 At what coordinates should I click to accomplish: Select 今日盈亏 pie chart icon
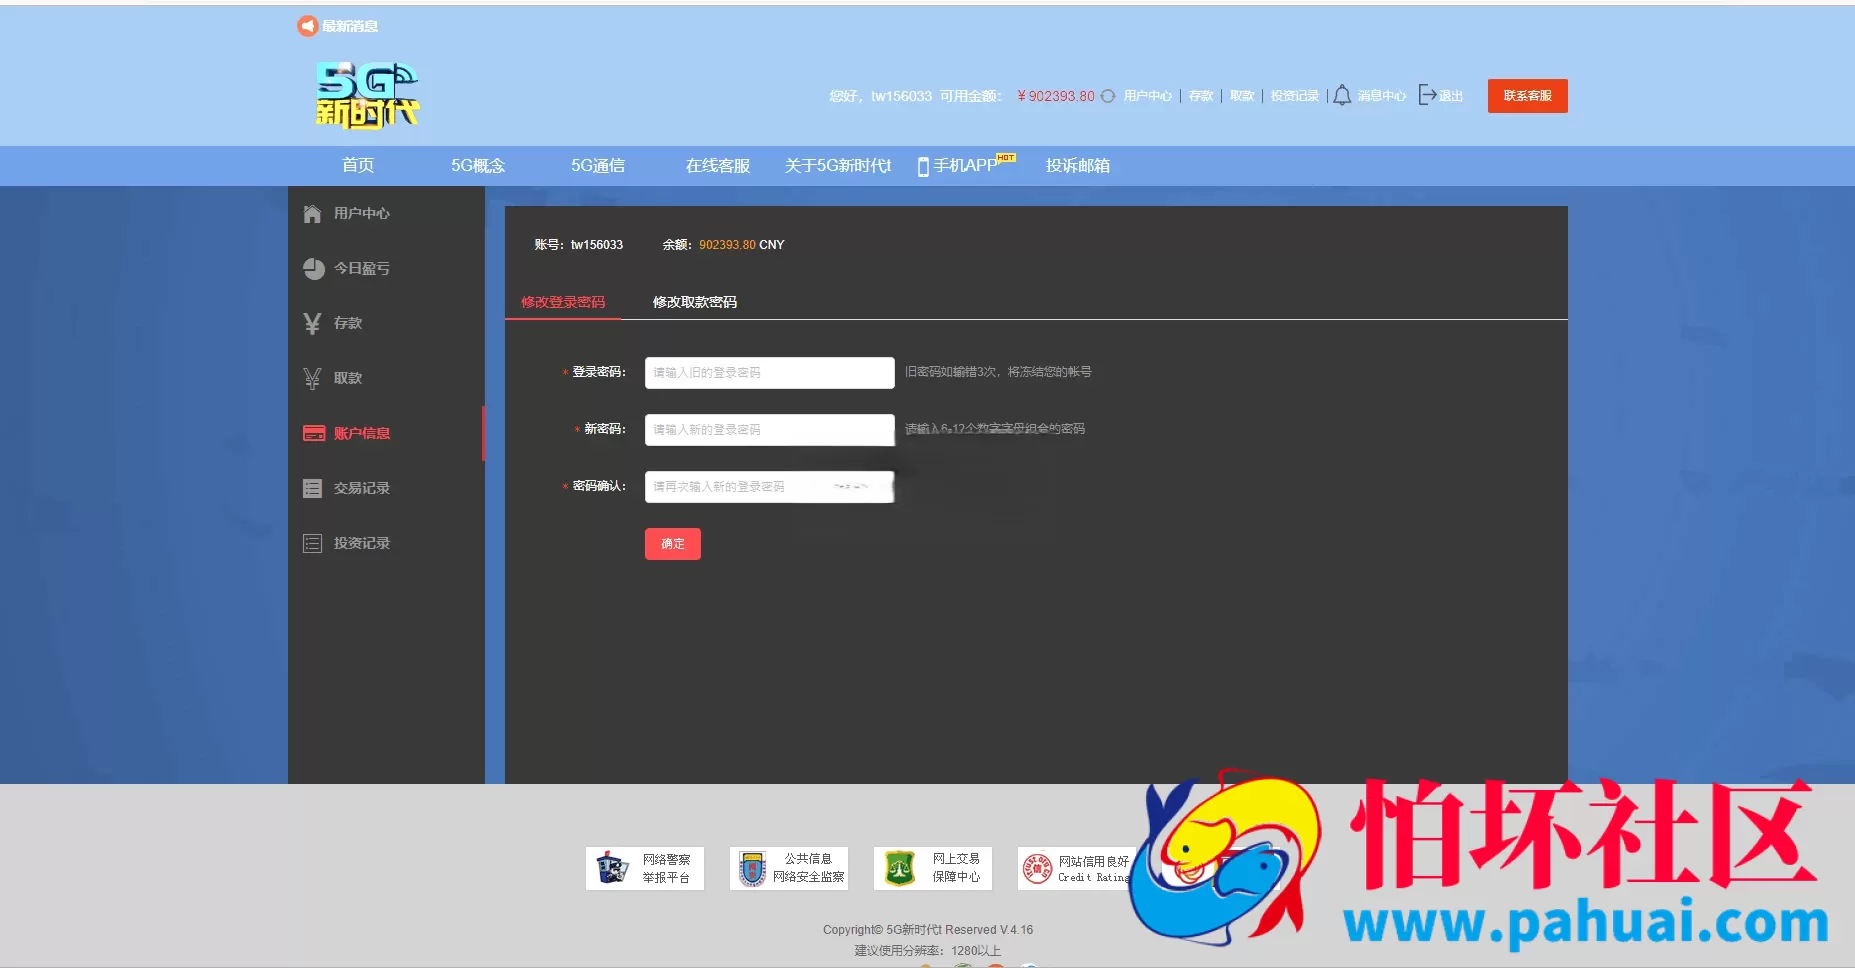pyautogui.click(x=313, y=269)
